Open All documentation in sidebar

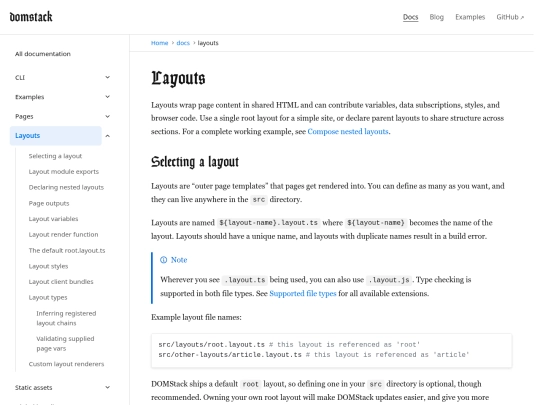pyautogui.click(x=43, y=54)
